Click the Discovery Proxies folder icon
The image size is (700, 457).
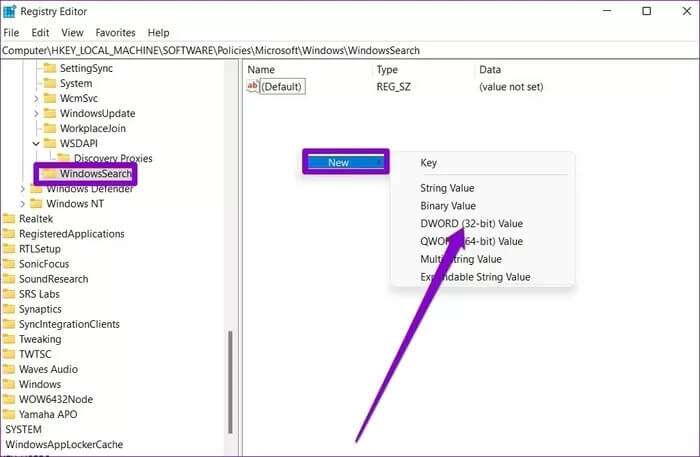pyautogui.click(x=64, y=158)
